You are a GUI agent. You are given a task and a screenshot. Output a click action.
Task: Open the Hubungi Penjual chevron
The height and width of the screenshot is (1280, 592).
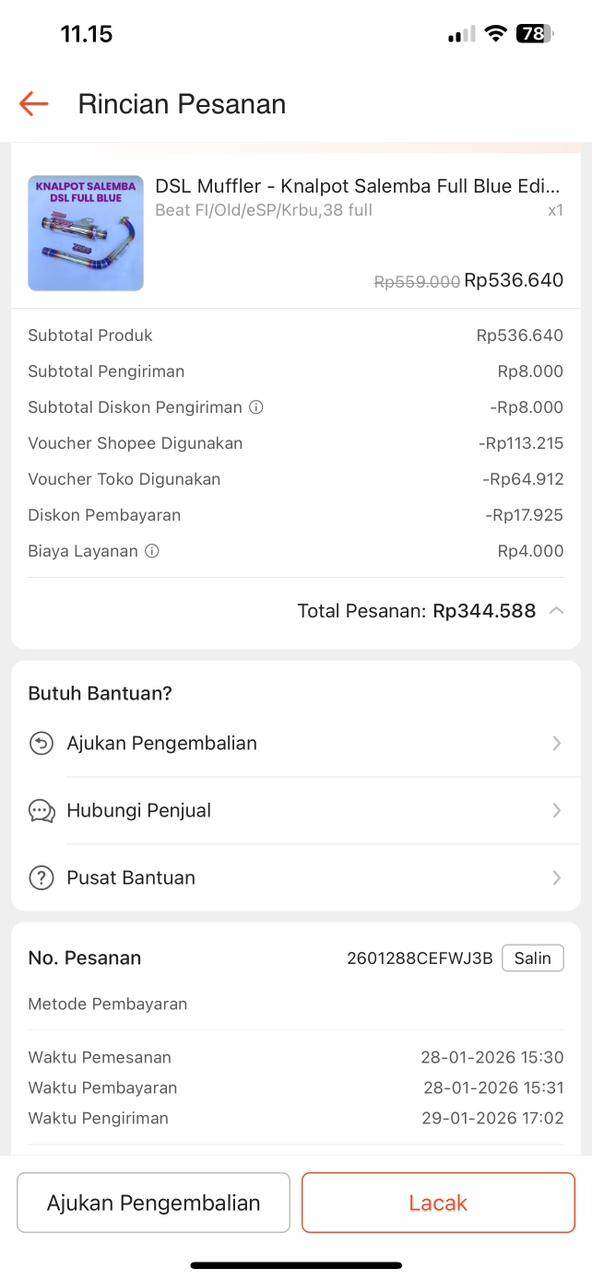tap(556, 810)
